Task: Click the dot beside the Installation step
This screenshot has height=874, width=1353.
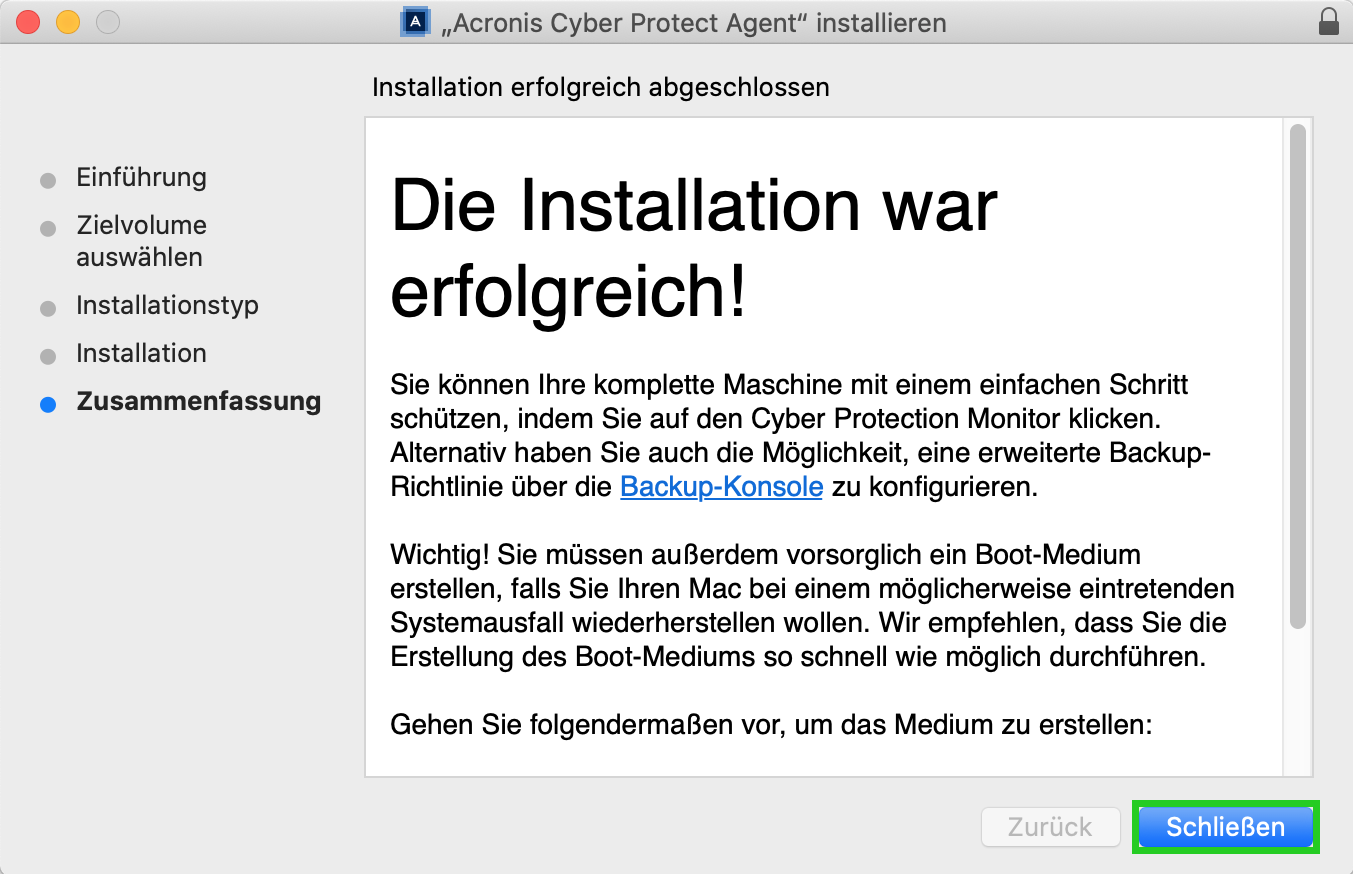Action: (x=47, y=354)
